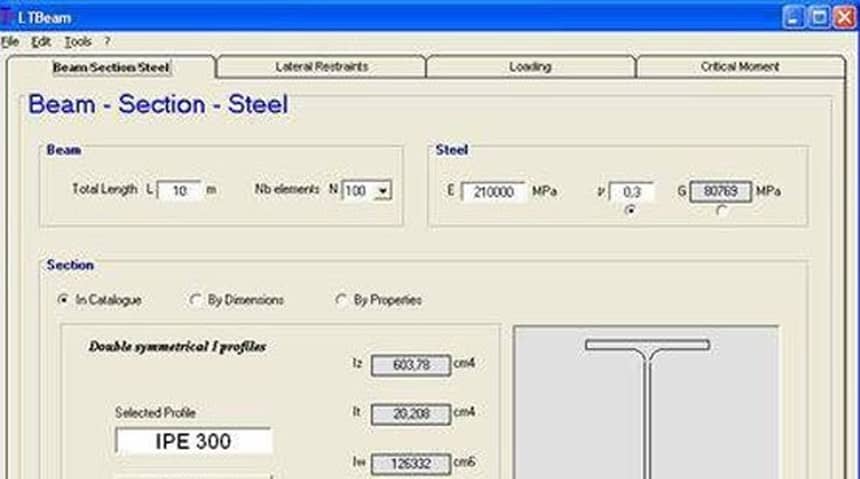
Task: Open the Edit menu
Action: pyautogui.click(x=41, y=42)
